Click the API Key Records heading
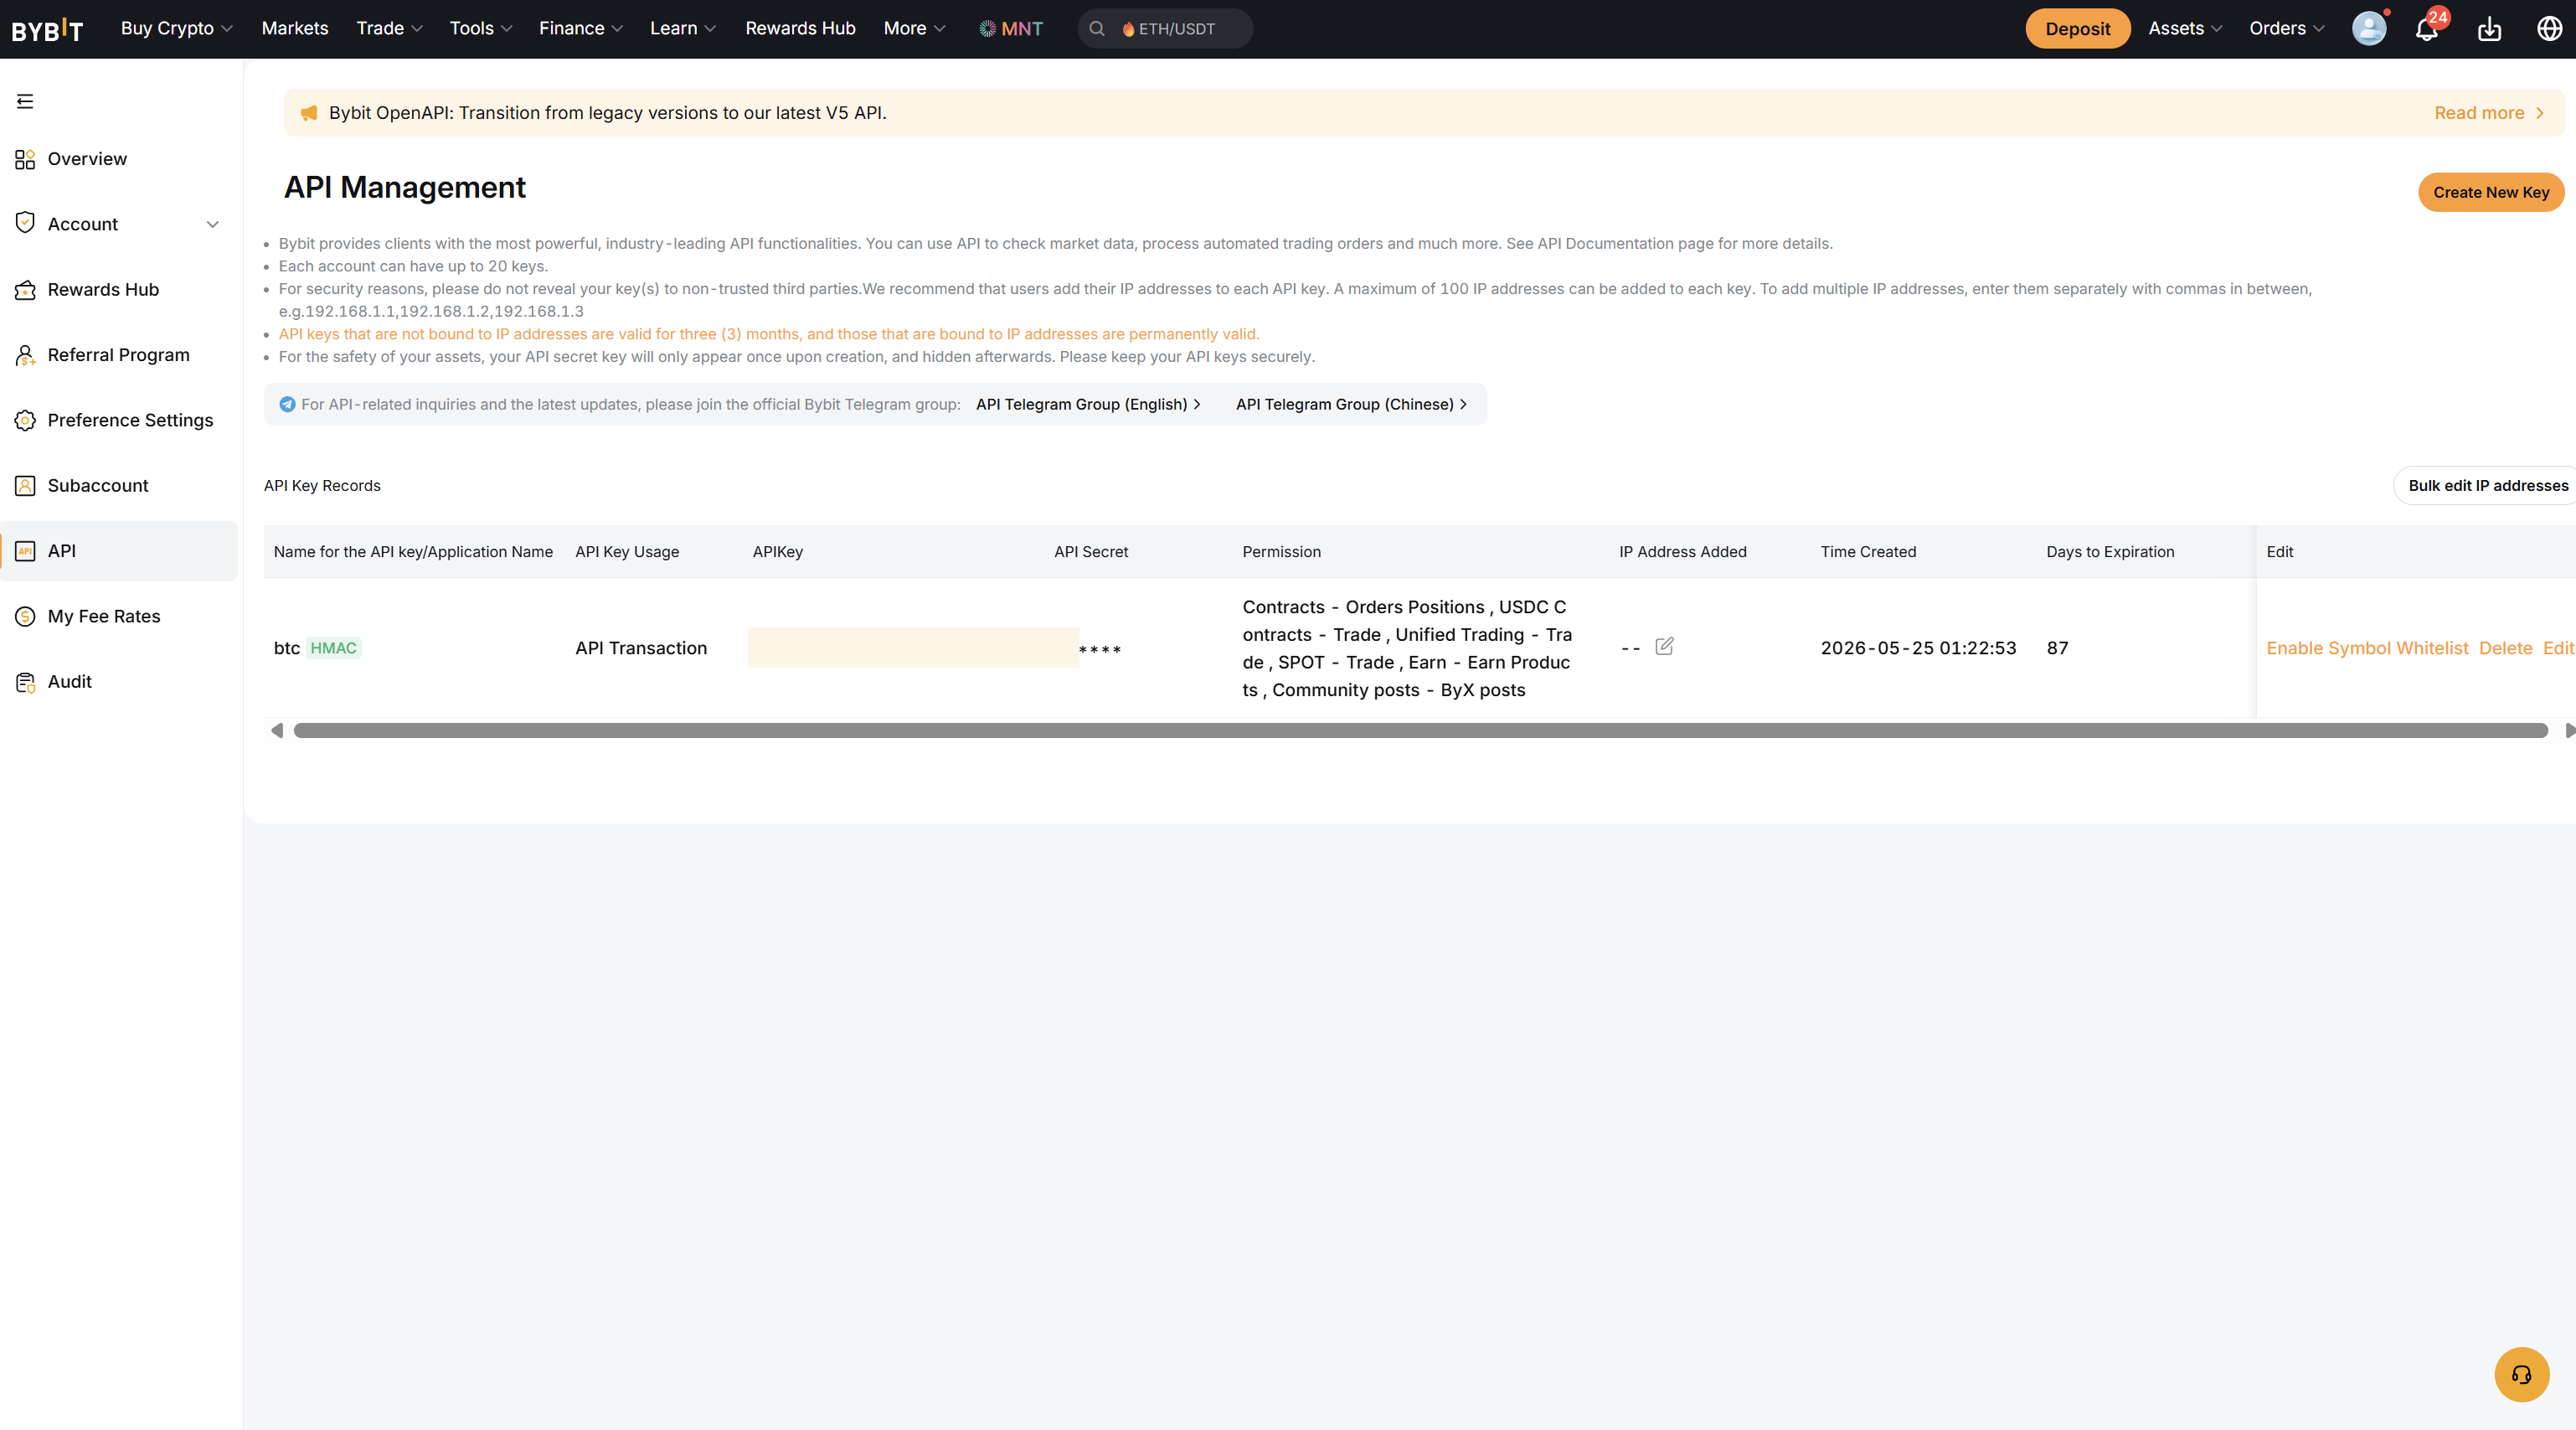This screenshot has height=1430, width=2576. tap(322, 485)
